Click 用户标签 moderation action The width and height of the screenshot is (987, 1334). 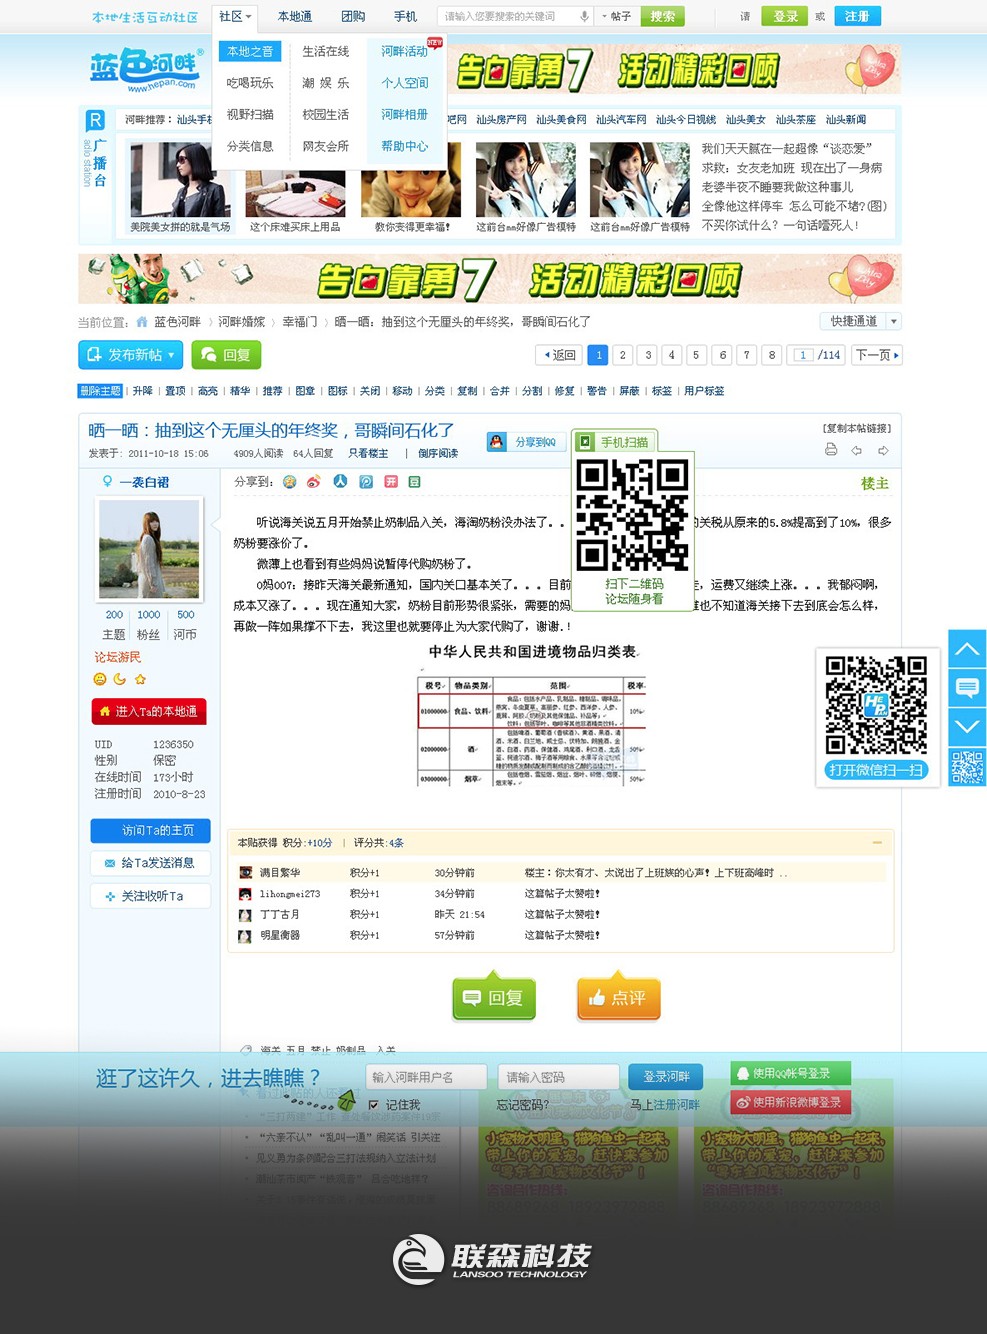[x=704, y=391]
